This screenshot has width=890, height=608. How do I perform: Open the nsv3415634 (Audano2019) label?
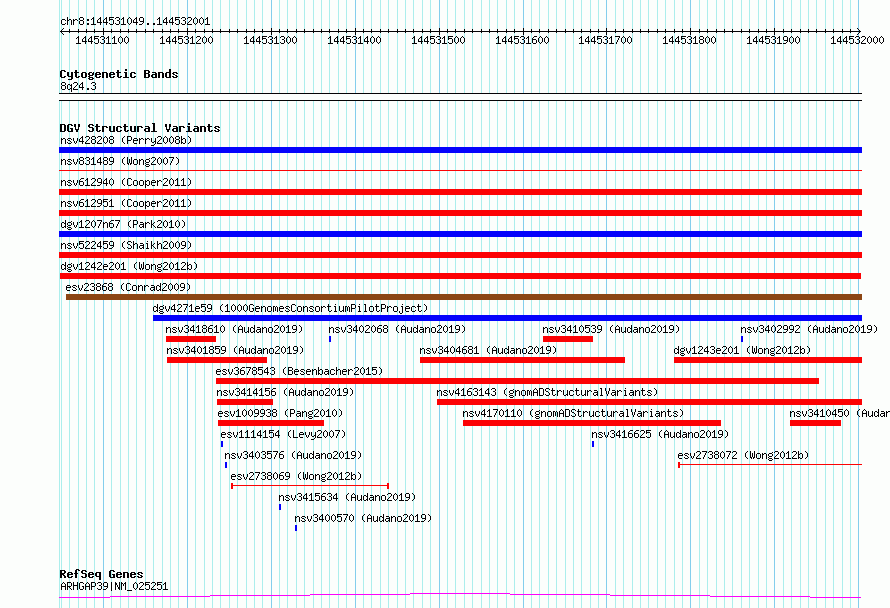coord(347,497)
